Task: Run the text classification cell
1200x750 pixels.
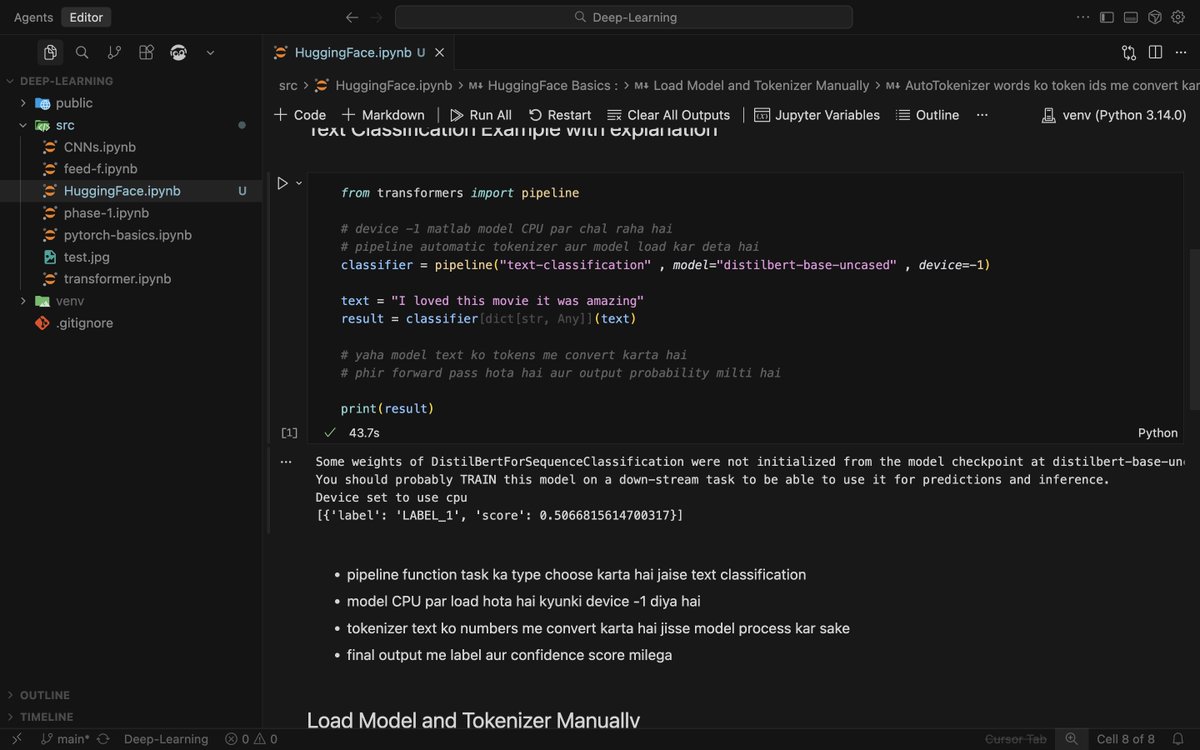Action: [283, 183]
